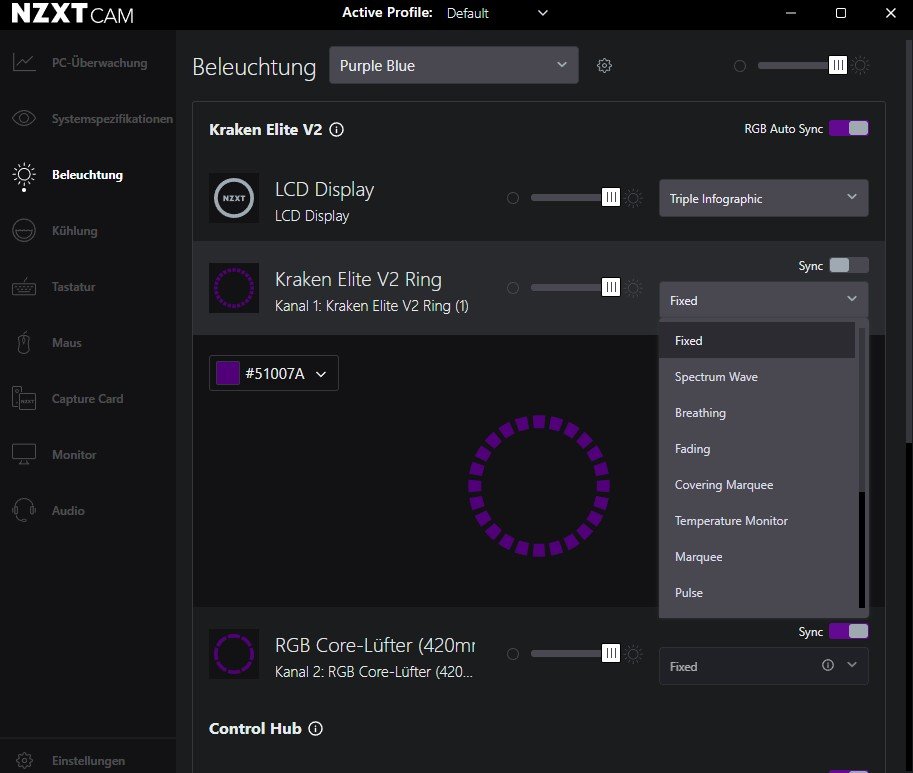The height and width of the screenshot is (773, 913).
Task: Click LCD Display brightness slider handle
Action: click(611, 197)
